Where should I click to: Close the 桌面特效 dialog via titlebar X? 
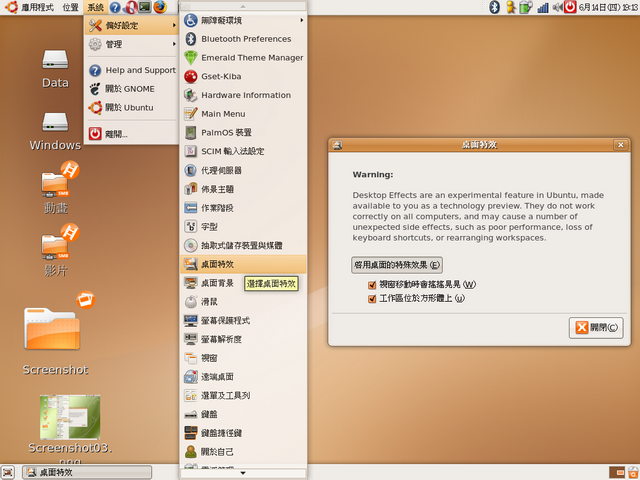[620, 145]
